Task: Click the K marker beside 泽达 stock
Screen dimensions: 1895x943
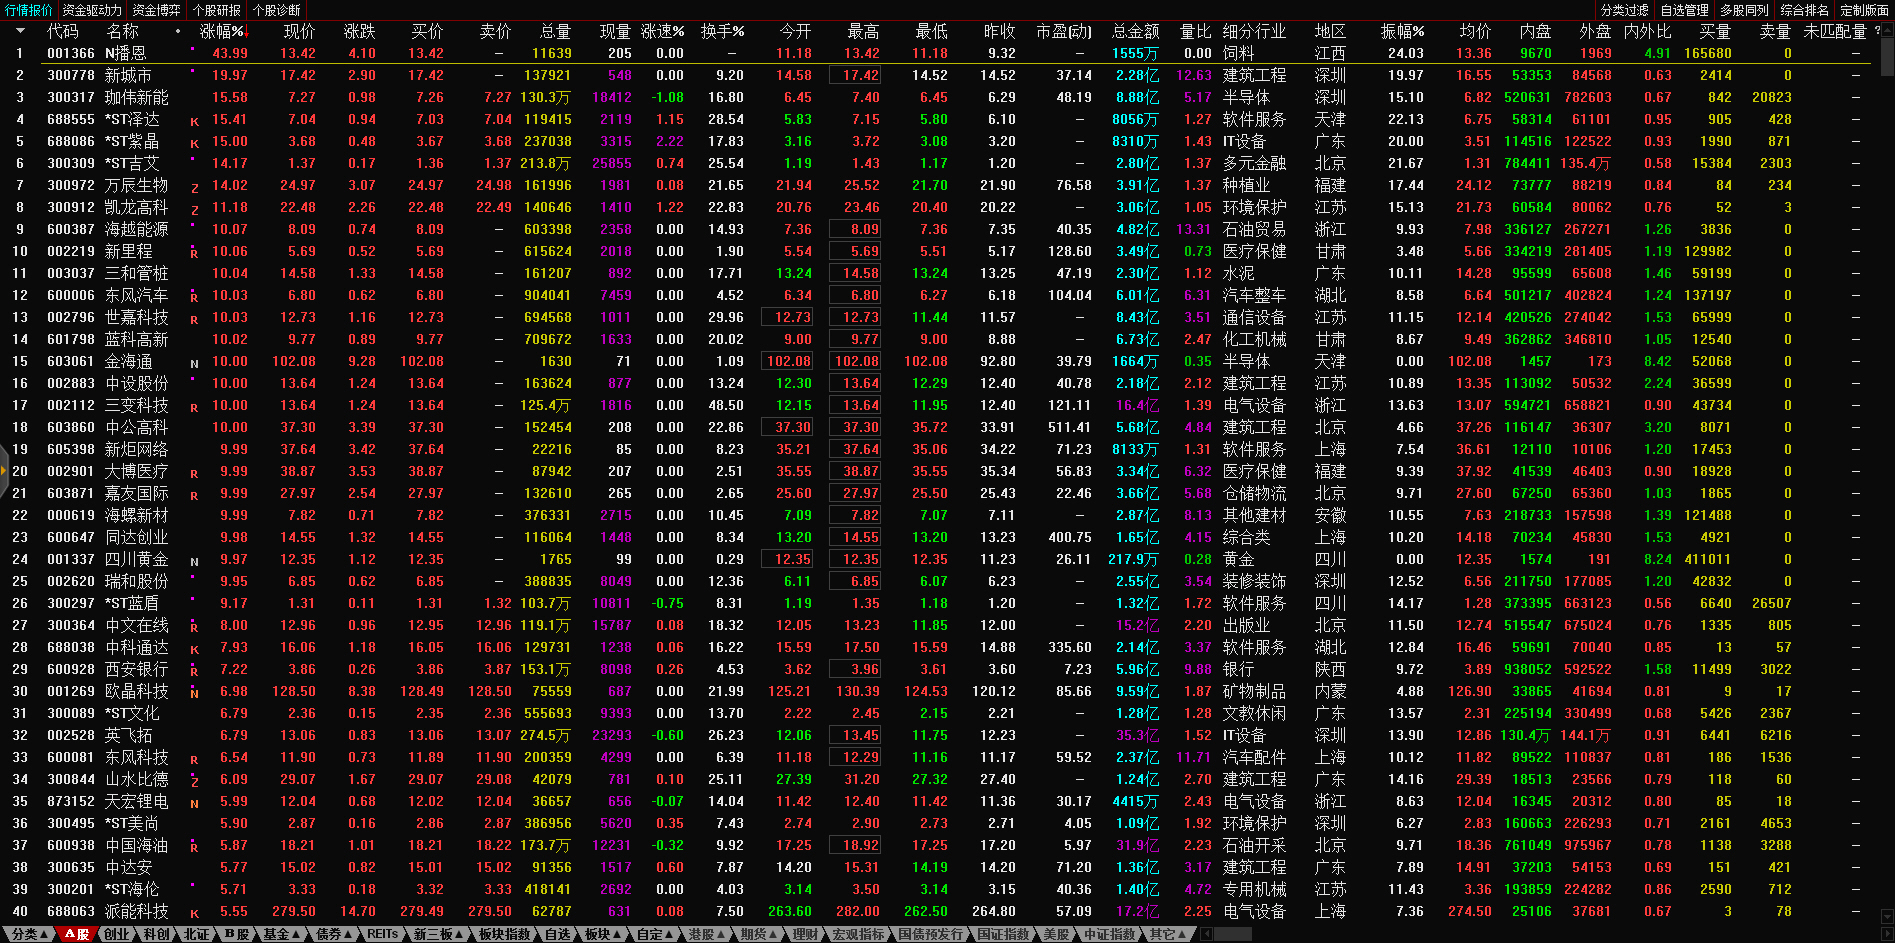Action: (194, 121)
